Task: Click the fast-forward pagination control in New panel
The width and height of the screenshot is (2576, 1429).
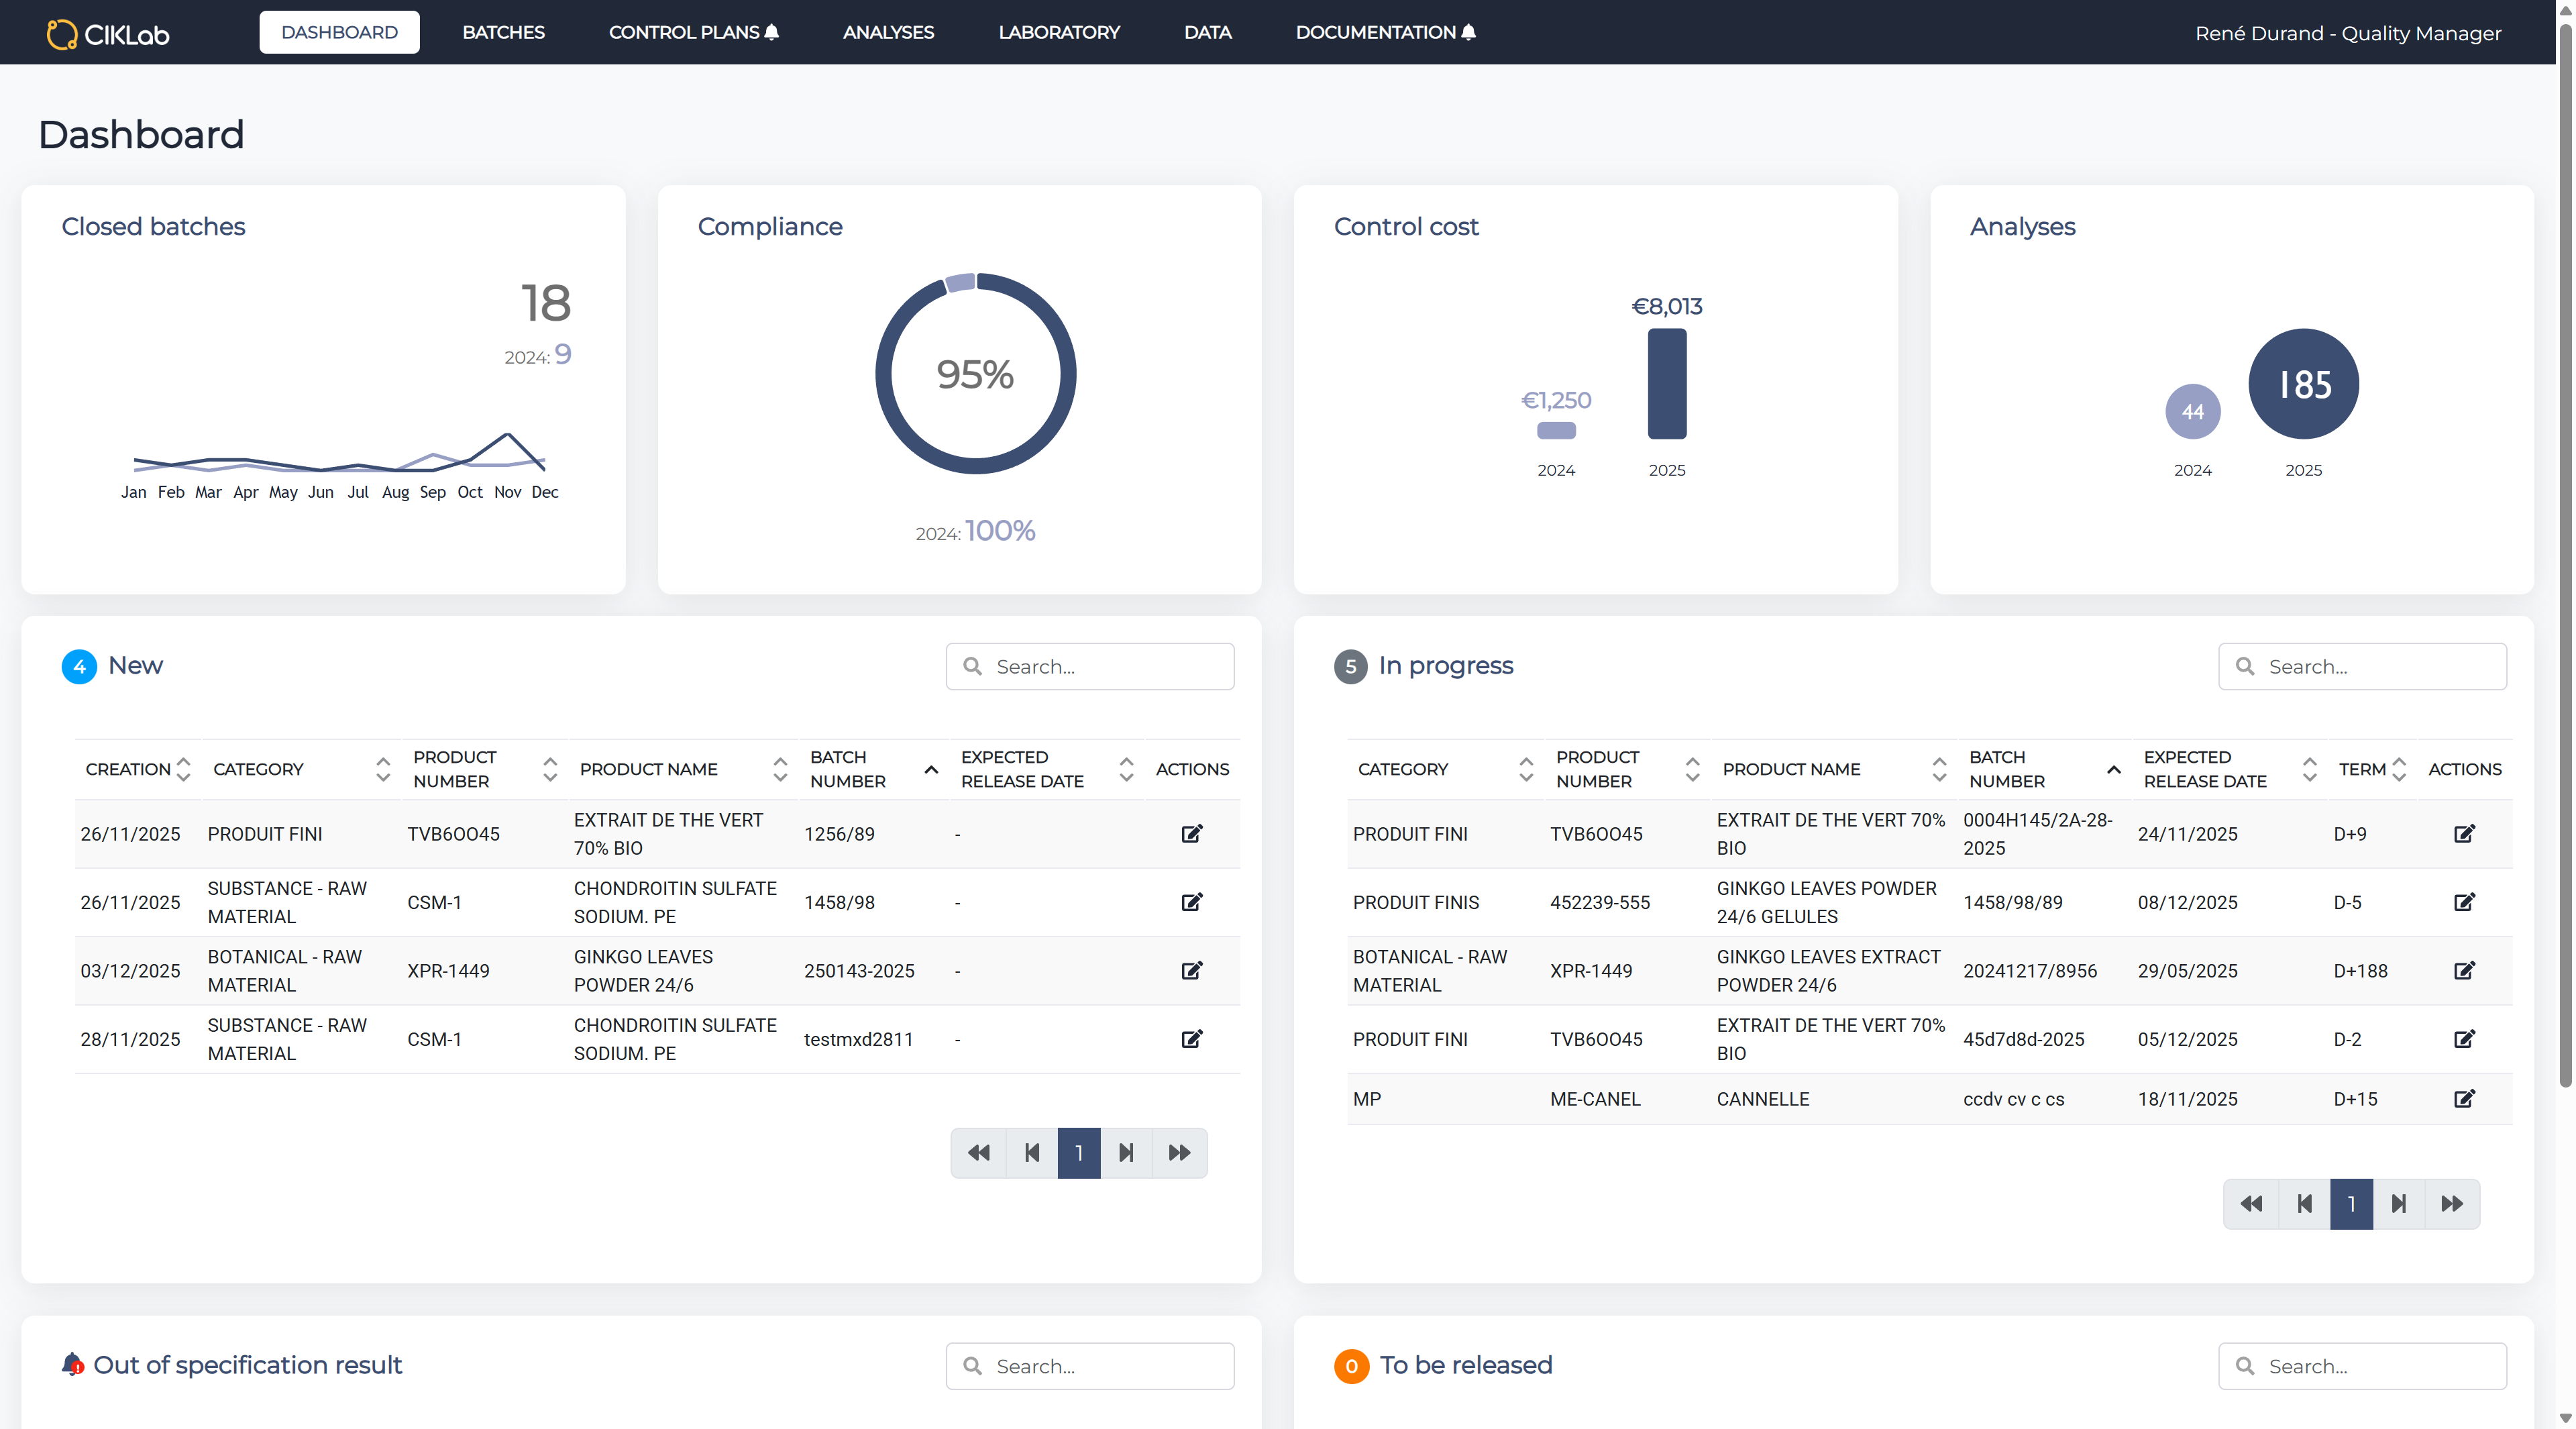Action: pyautogui.click(x=1179, y=1152)
